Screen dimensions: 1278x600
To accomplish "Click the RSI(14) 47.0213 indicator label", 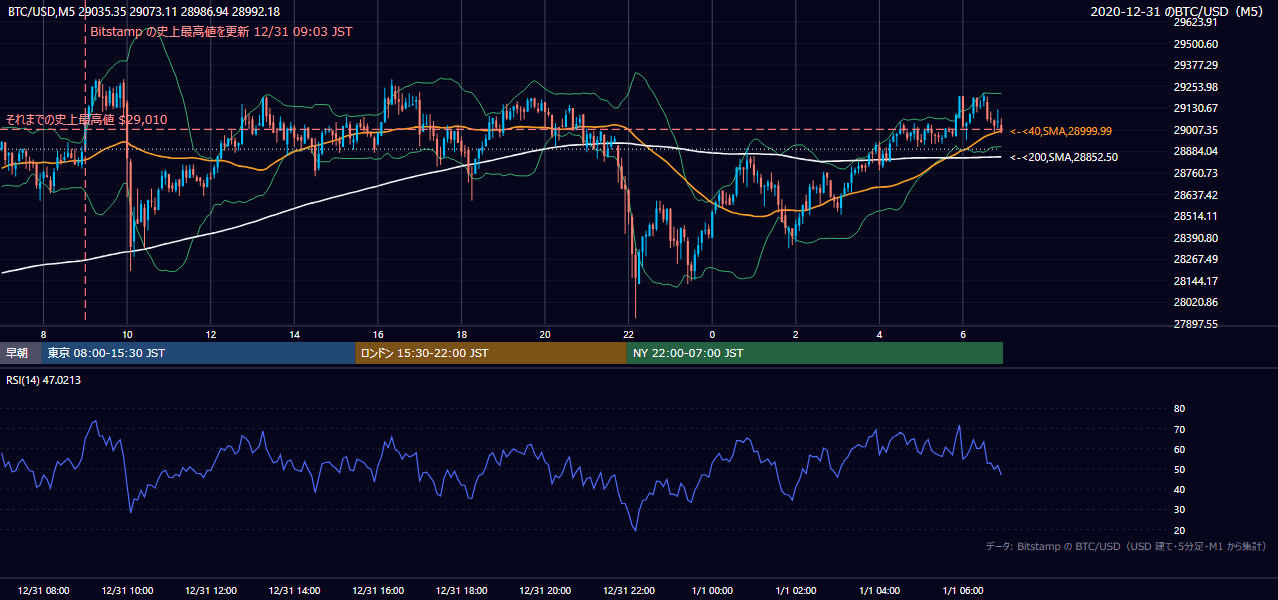I will [x=44, y=379].
